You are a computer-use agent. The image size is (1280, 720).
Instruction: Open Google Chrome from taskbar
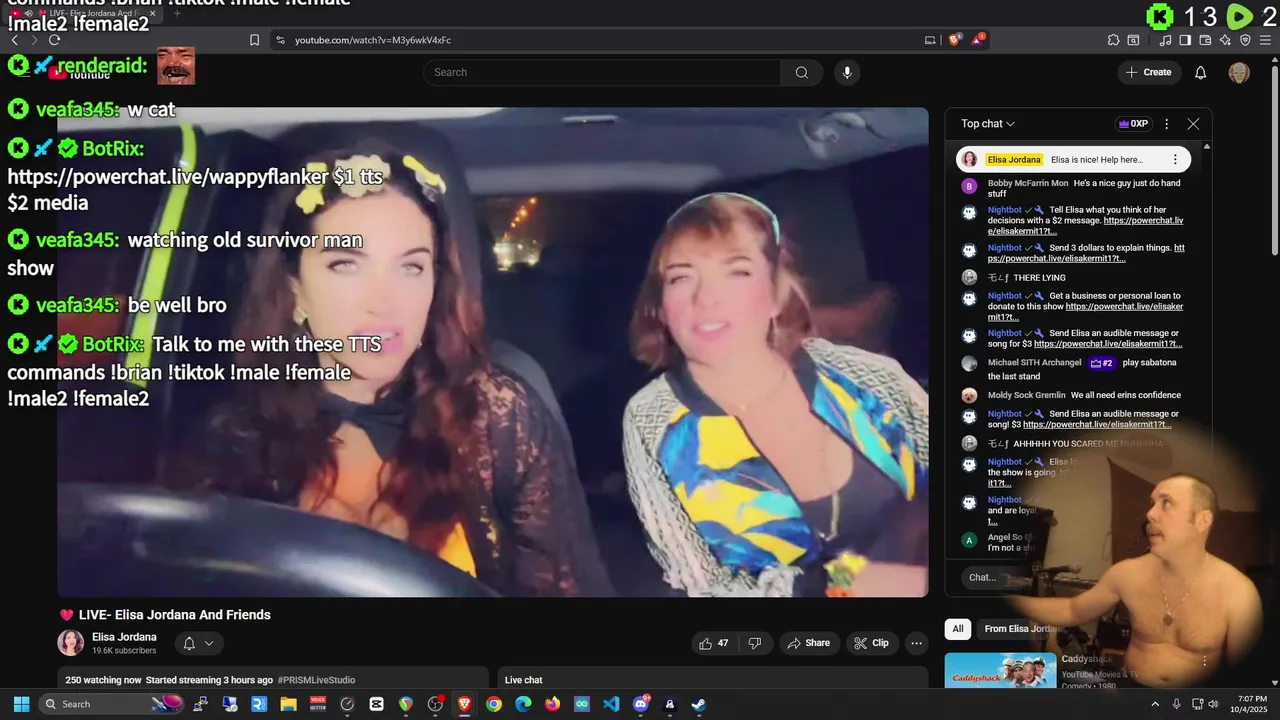tap(494, 704)
